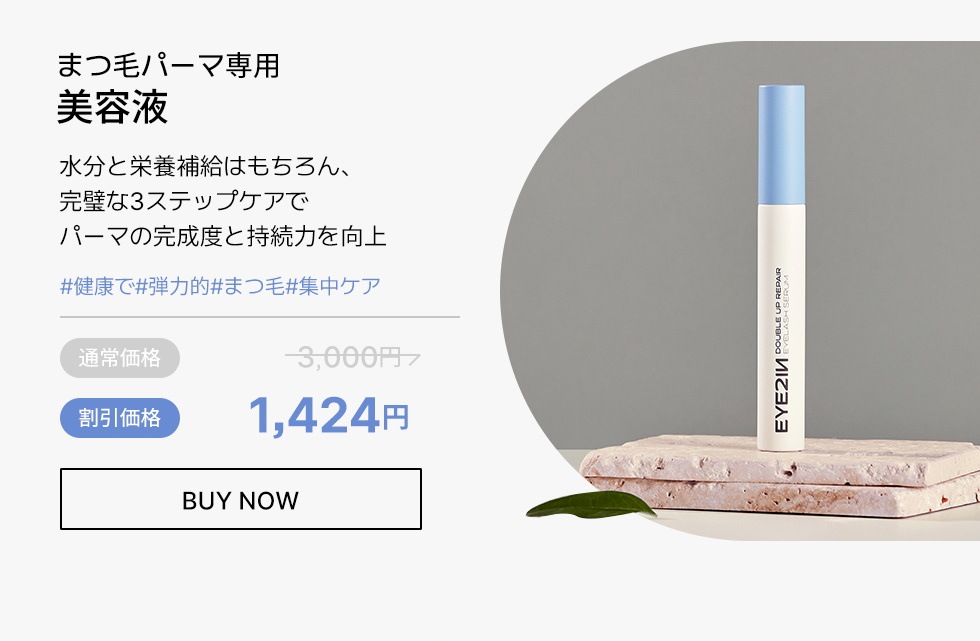Click the BUY NOW button
Image resolution: width=980 pixels, height=641 pixels.
click(241, 499)
